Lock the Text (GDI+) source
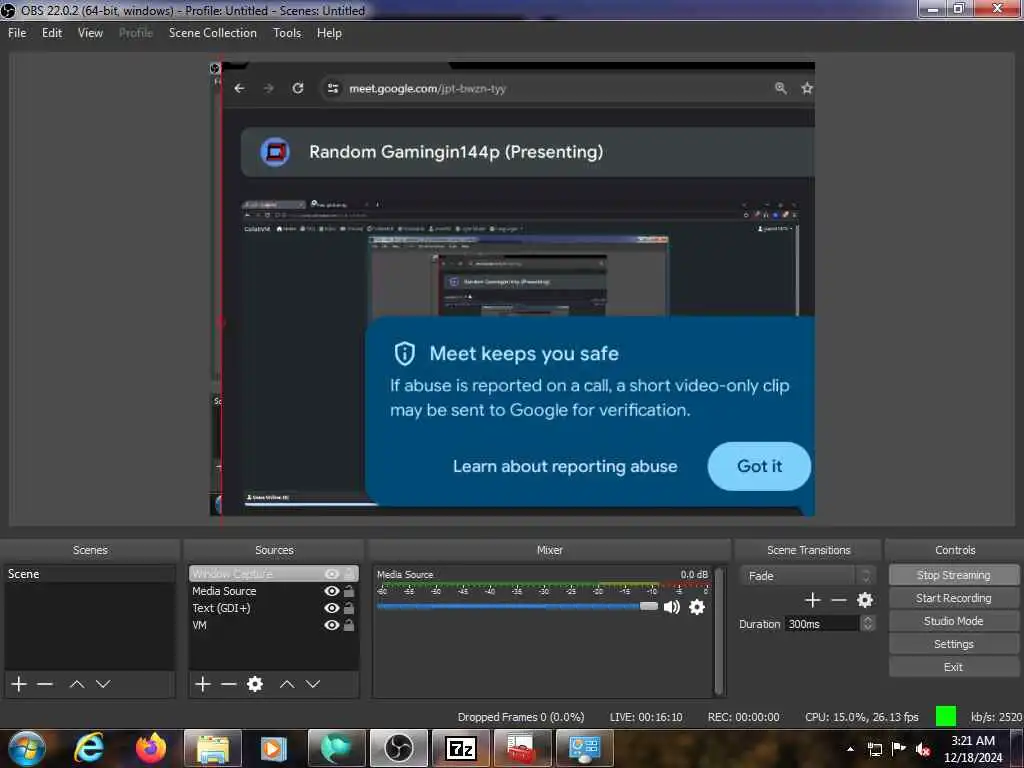The width and height of the screenshot is (1024, 768). pos(349,608)
